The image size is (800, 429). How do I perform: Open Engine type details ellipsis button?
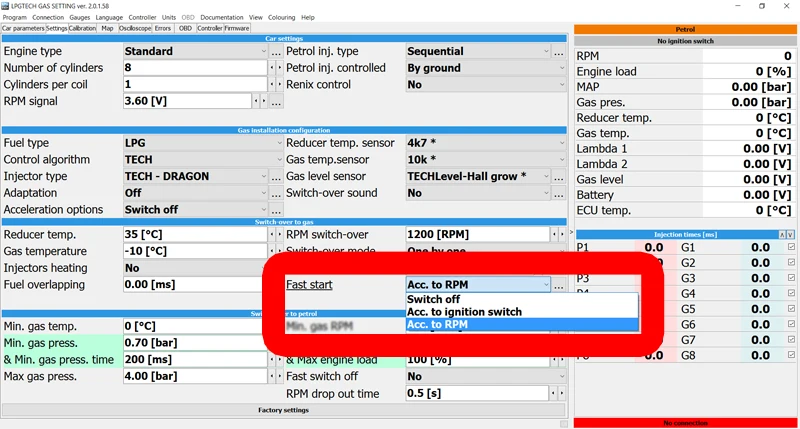276,52
